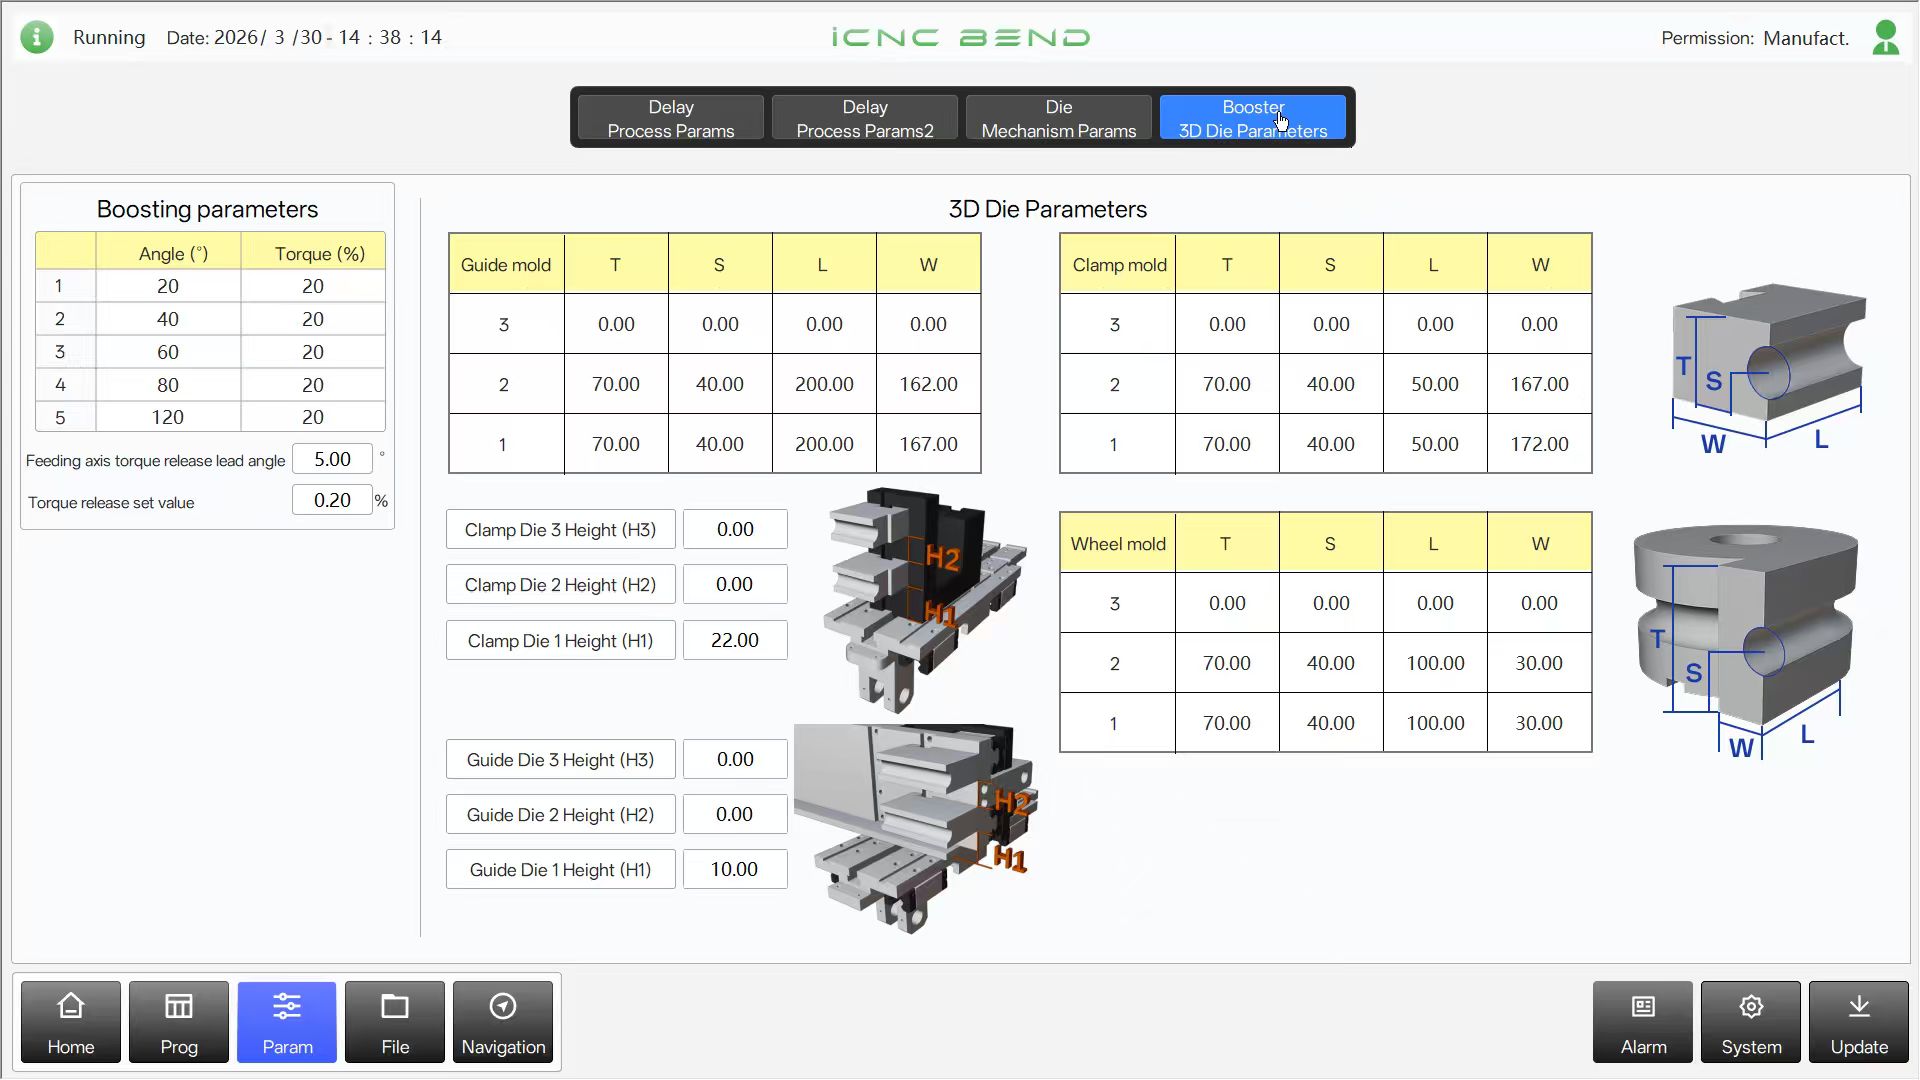
Task: Open the Alarm list
Action: (x=1643, y=1021)
